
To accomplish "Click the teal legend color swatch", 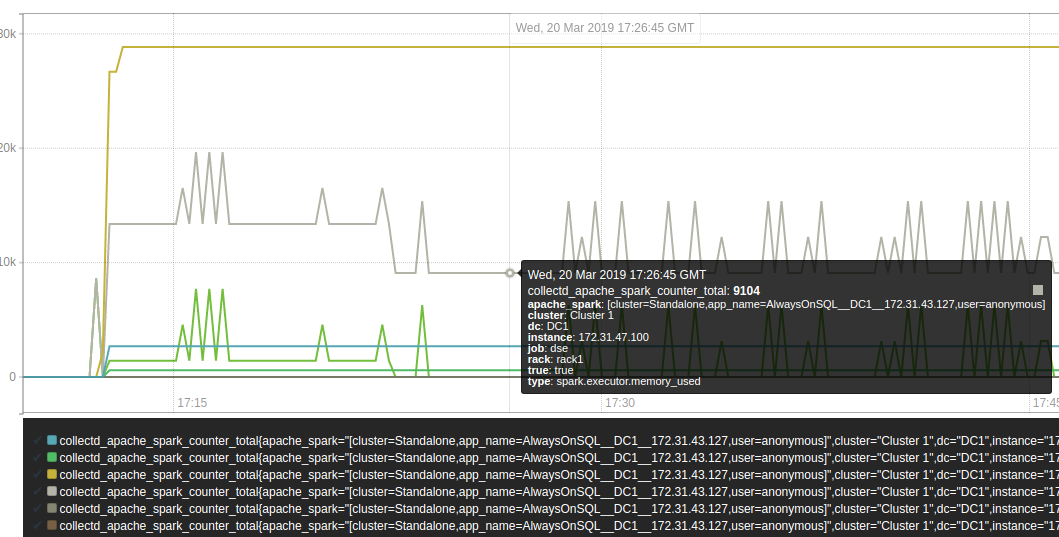I will coord(52,440).
